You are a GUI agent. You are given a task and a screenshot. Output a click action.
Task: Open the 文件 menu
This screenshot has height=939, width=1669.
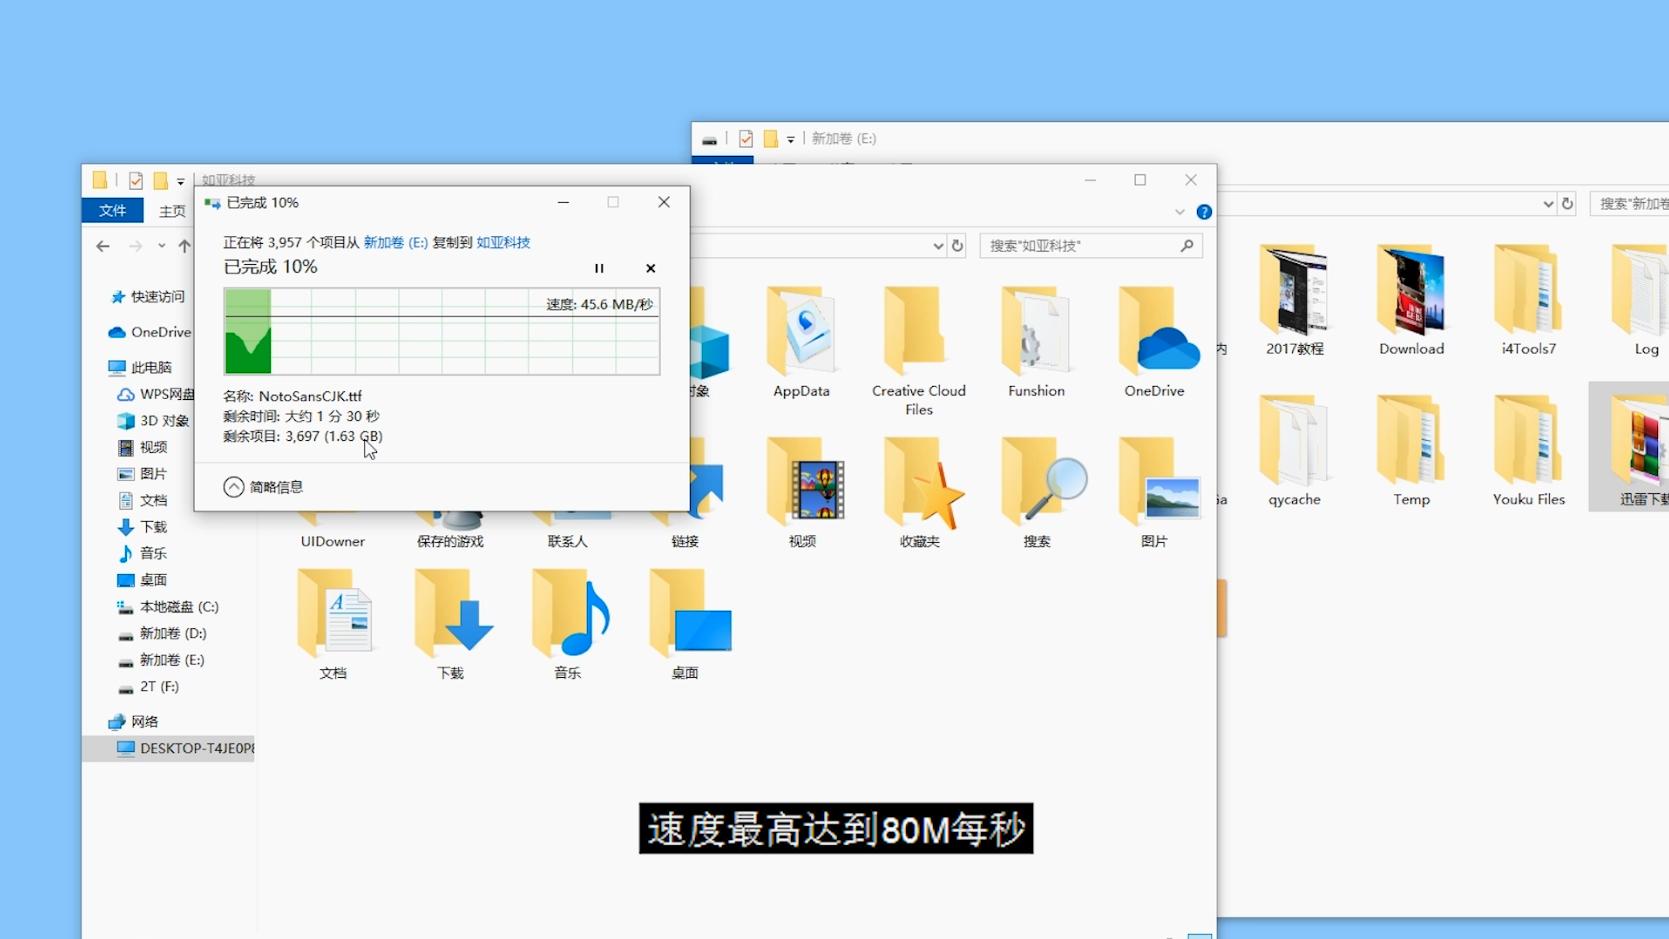112,210
